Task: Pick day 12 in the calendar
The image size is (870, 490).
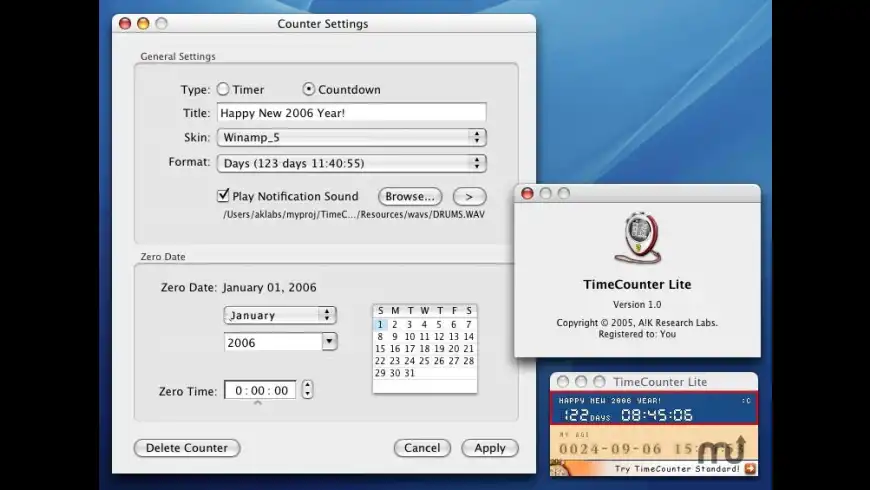Action: click(439, 336)
